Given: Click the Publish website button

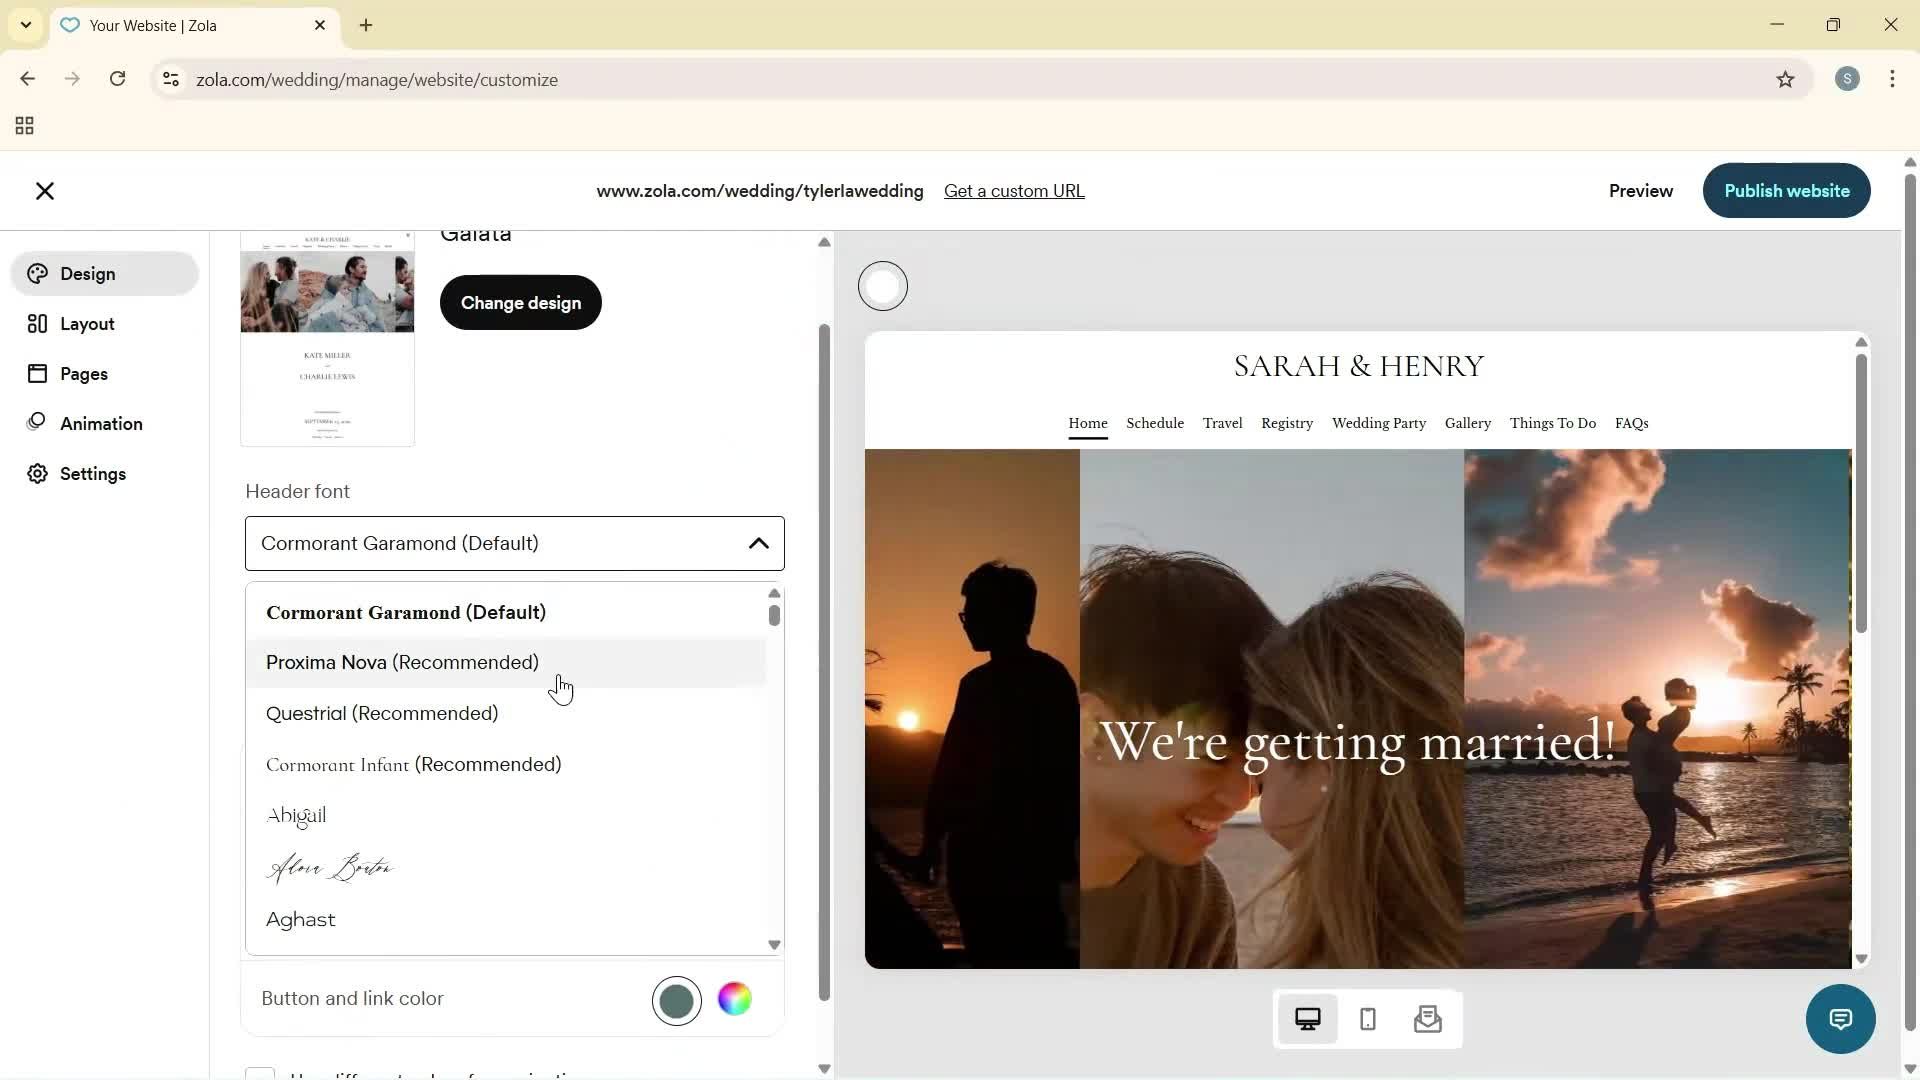Looking at the screenshot, I should coord(1786,190).
